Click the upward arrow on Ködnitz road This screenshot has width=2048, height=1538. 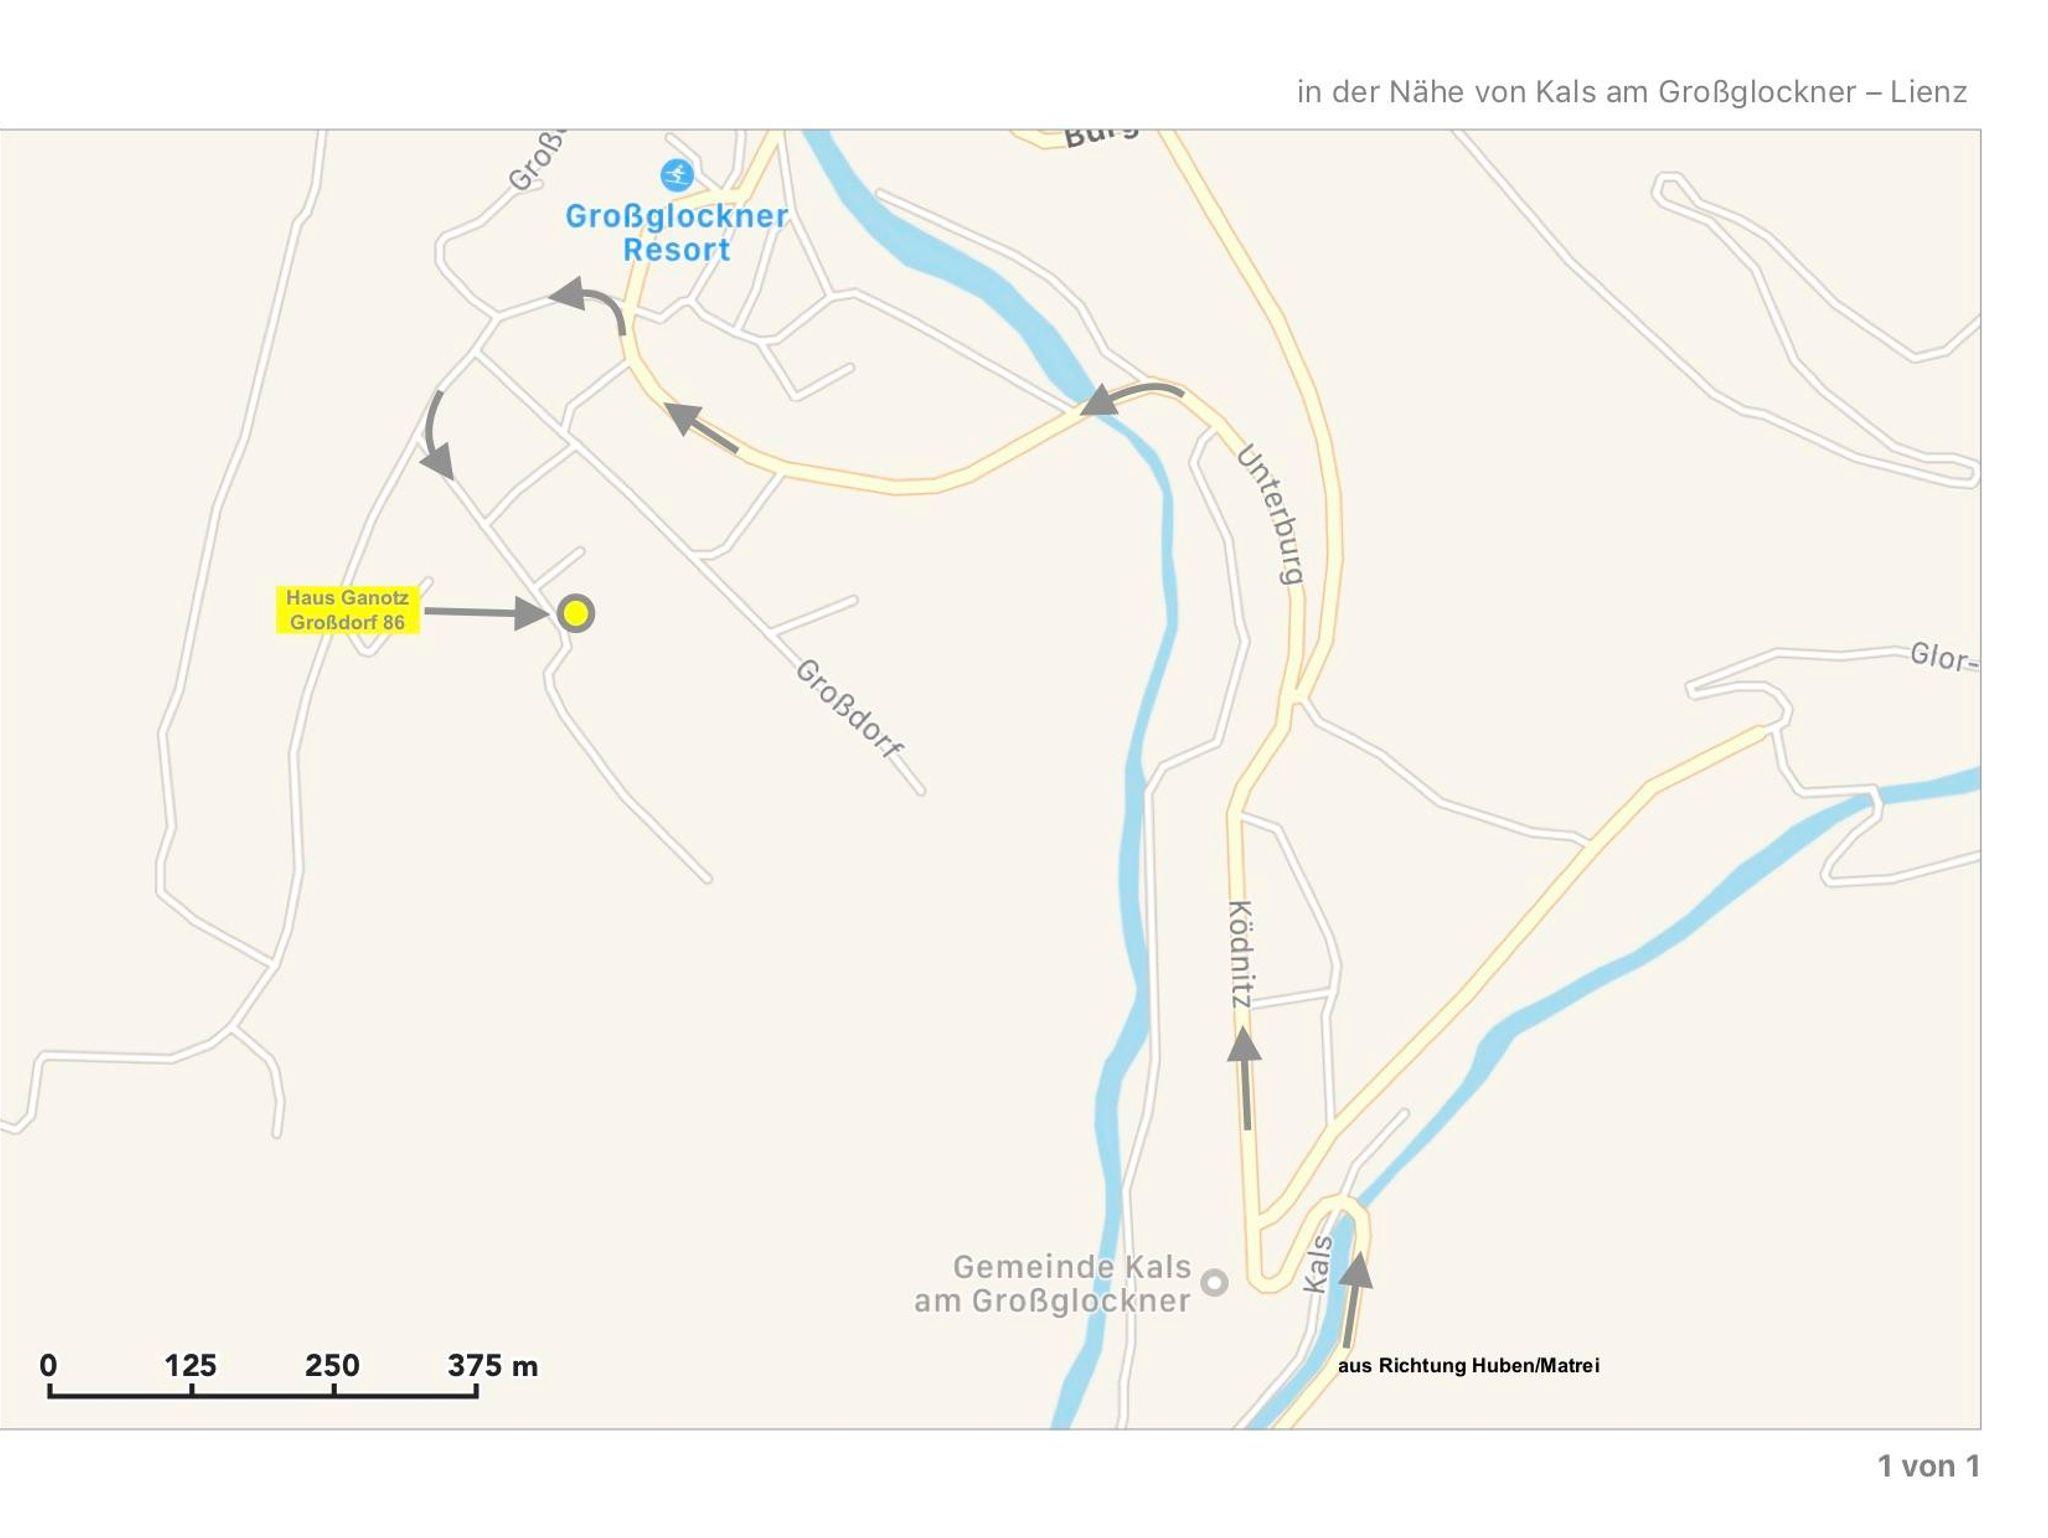click(x=1245, y=1078)
